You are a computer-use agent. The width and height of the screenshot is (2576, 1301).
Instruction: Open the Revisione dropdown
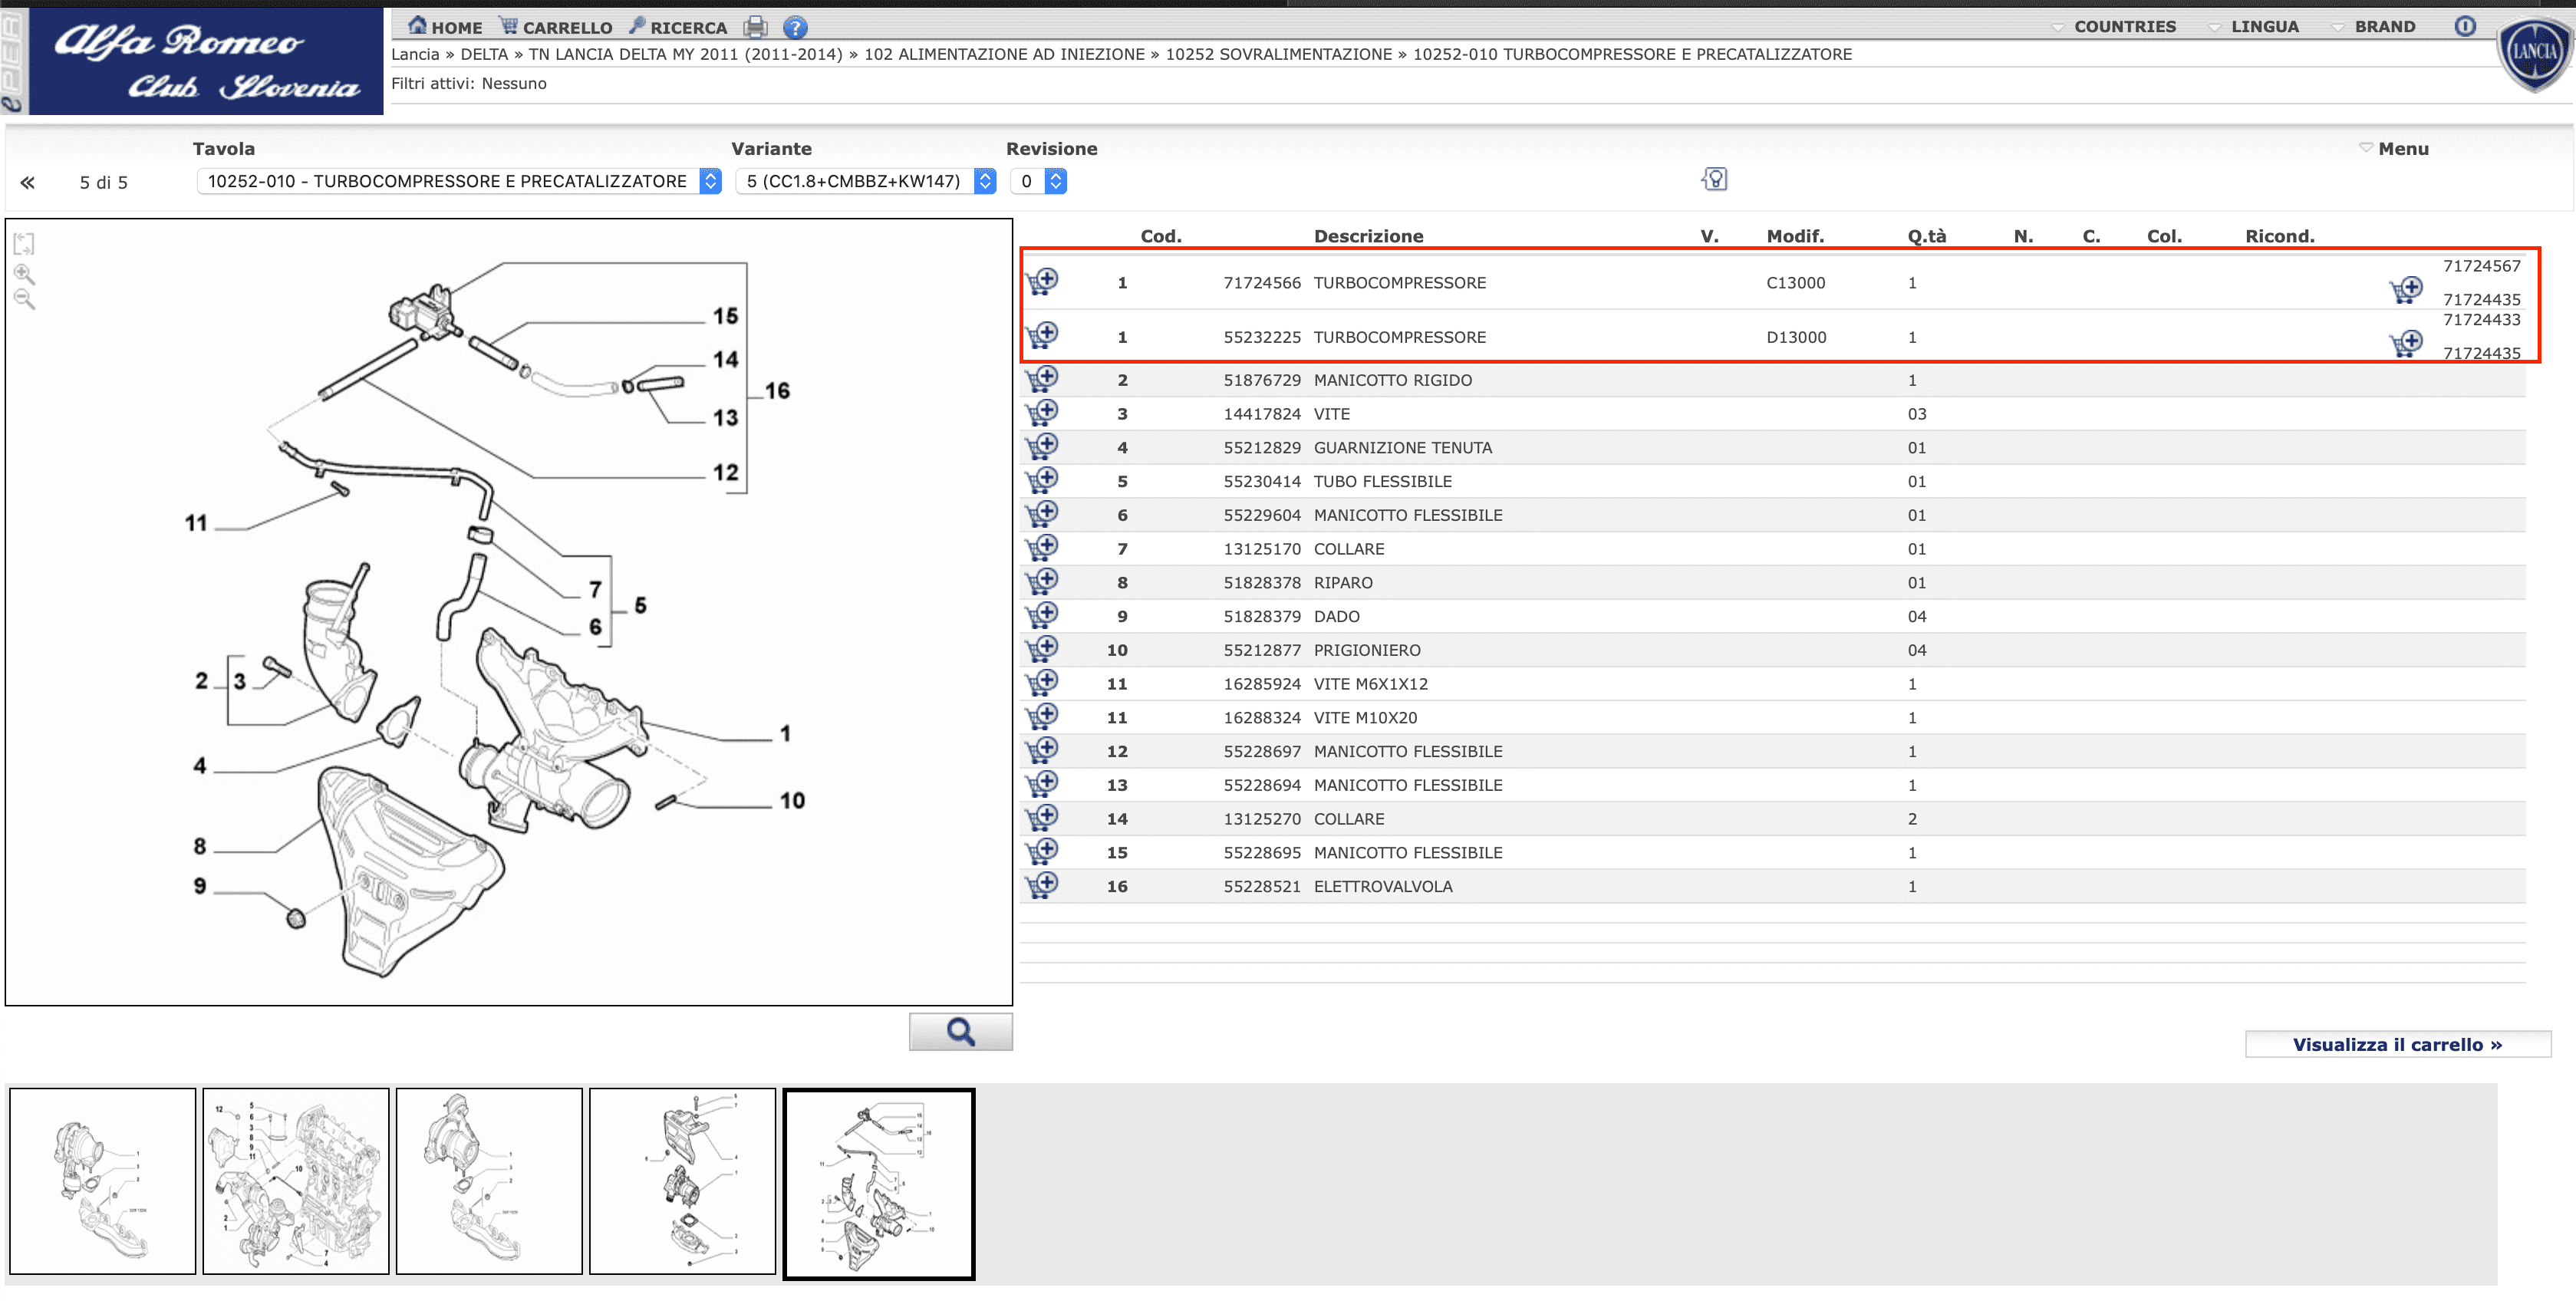click(1038, 181)
